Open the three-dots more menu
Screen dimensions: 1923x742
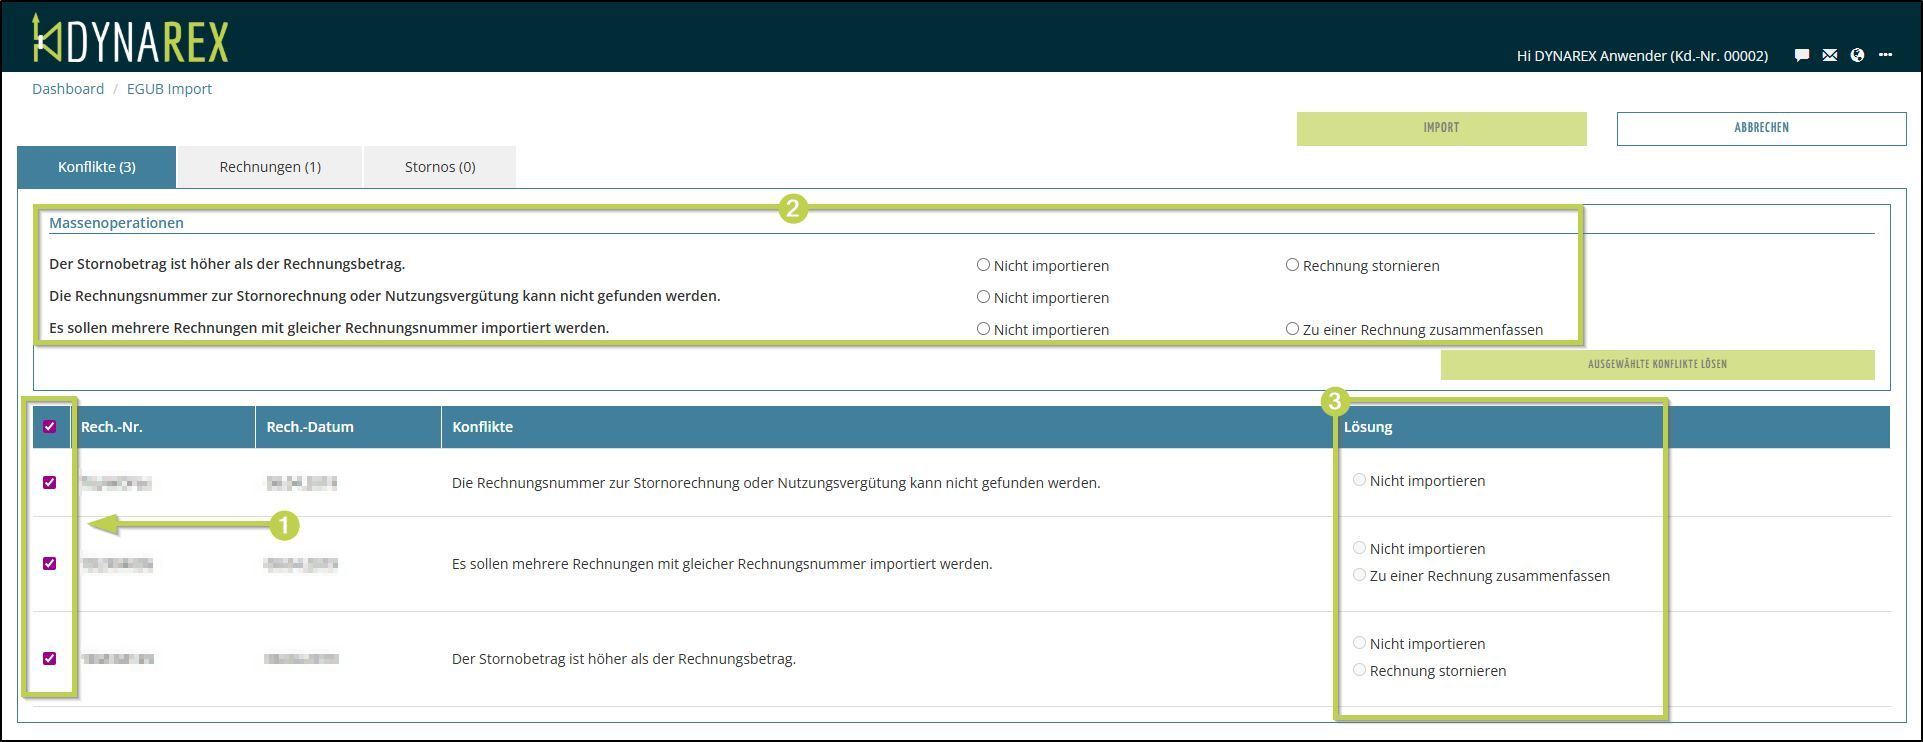(x=1885, y=55)
